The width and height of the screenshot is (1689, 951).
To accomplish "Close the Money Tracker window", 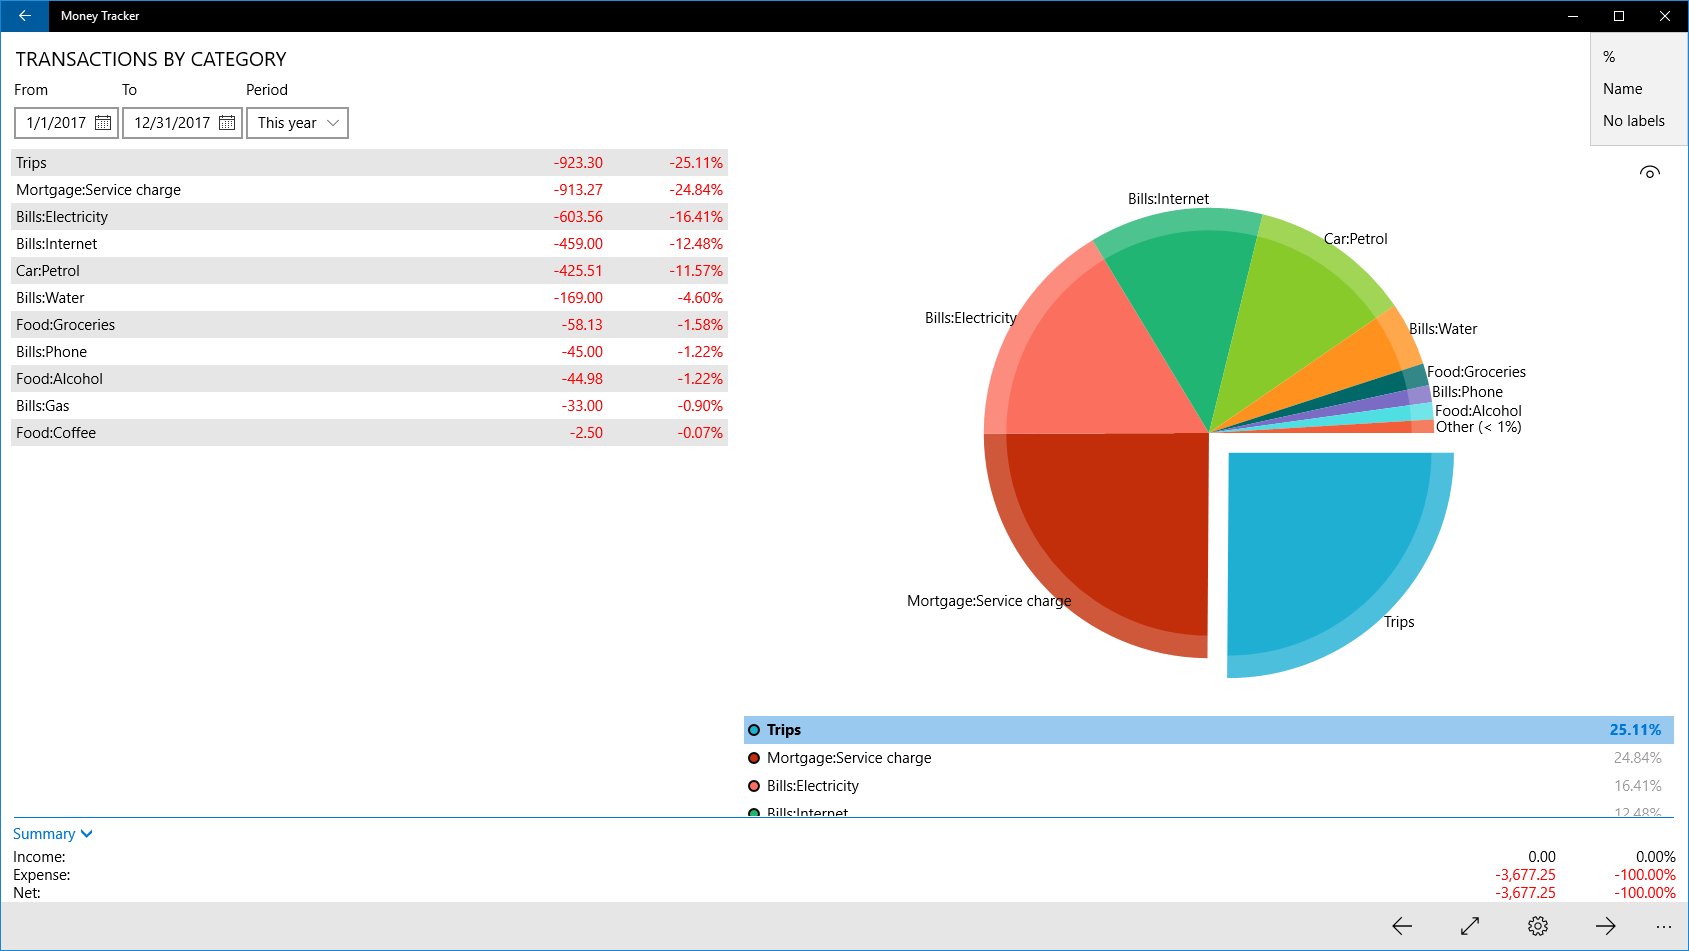I will pyautogui.click(x=1665, y=16).
